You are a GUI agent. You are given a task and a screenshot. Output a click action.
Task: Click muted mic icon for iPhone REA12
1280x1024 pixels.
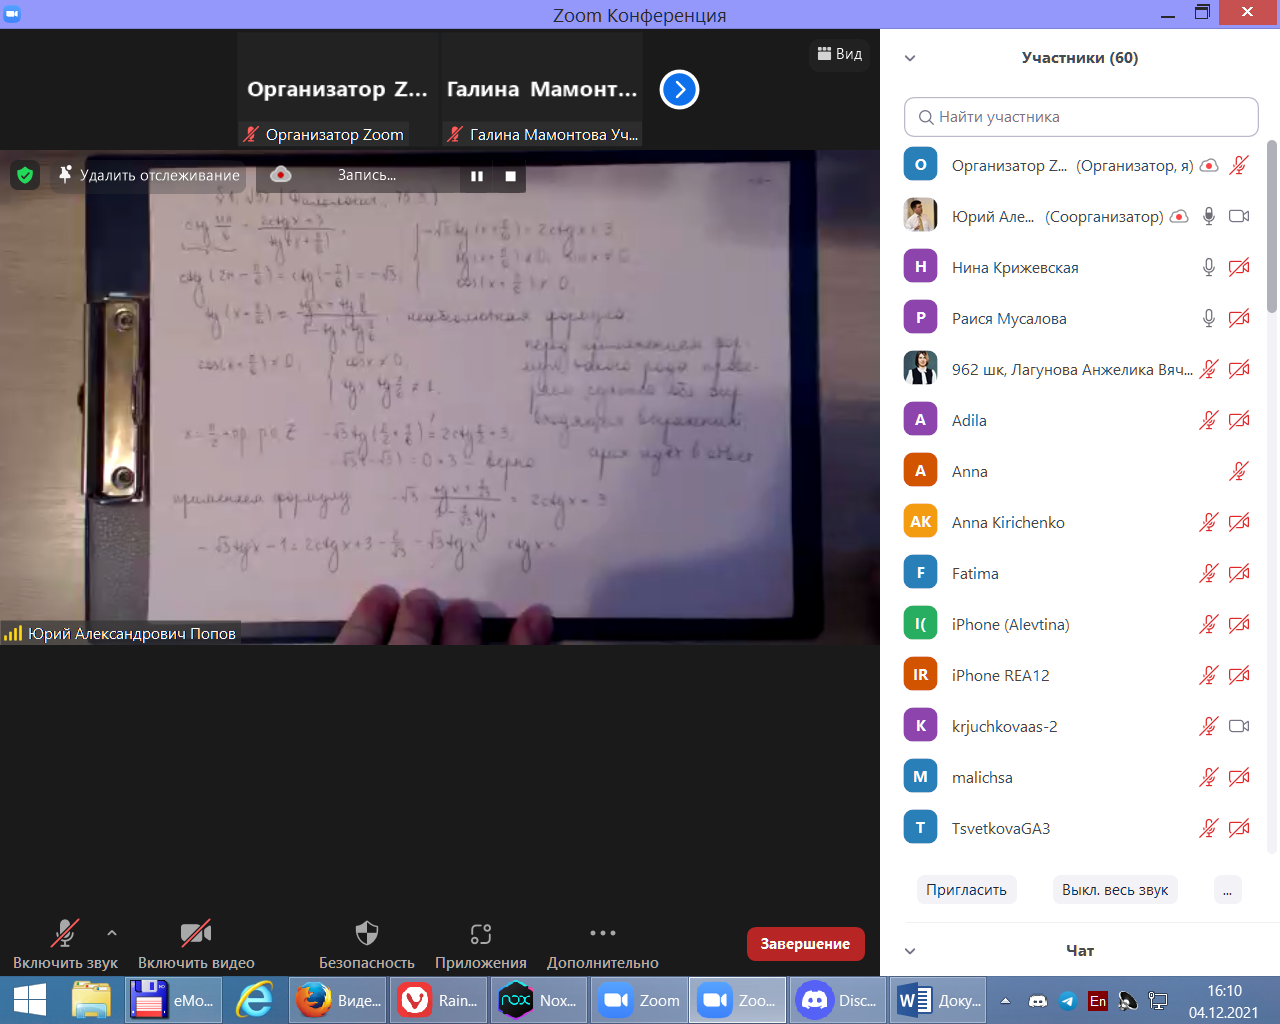[1209, 676]
